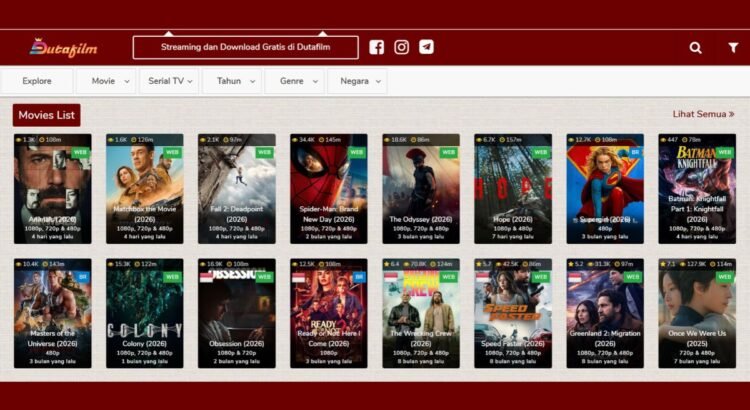
Task: Open the Tahun dropdown
Action: 232,81
